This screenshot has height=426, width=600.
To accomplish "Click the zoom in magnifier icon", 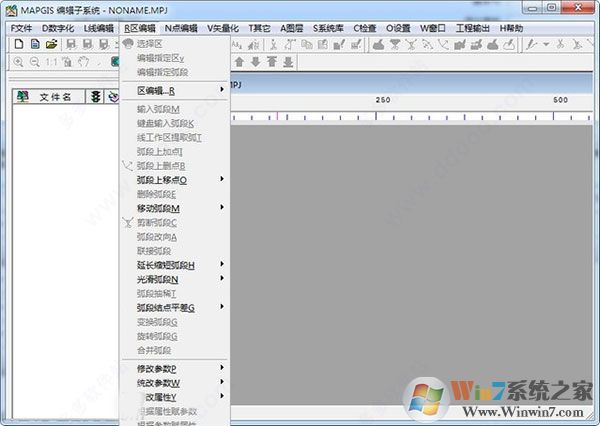I will [x=18, y=62].
